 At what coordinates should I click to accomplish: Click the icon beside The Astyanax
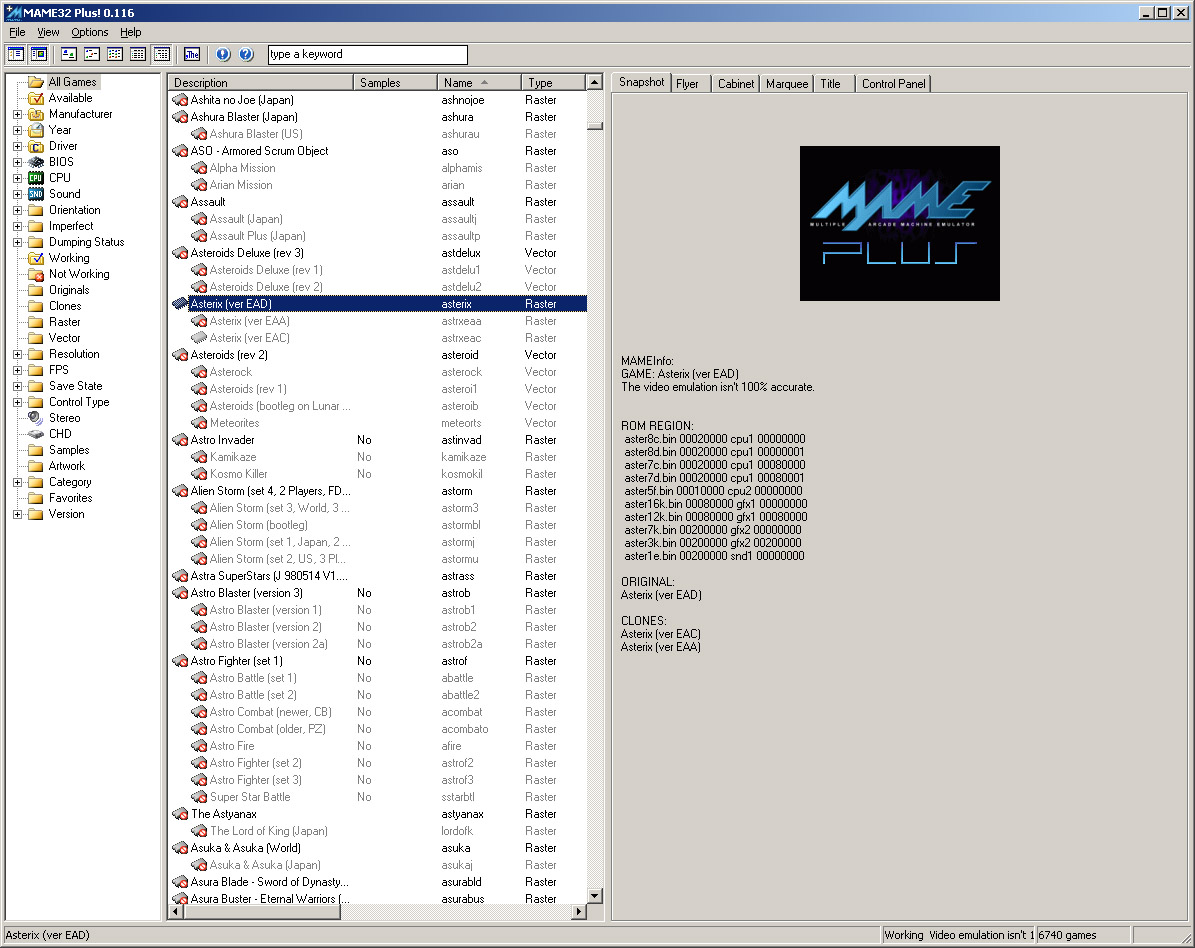coord(180,814)
